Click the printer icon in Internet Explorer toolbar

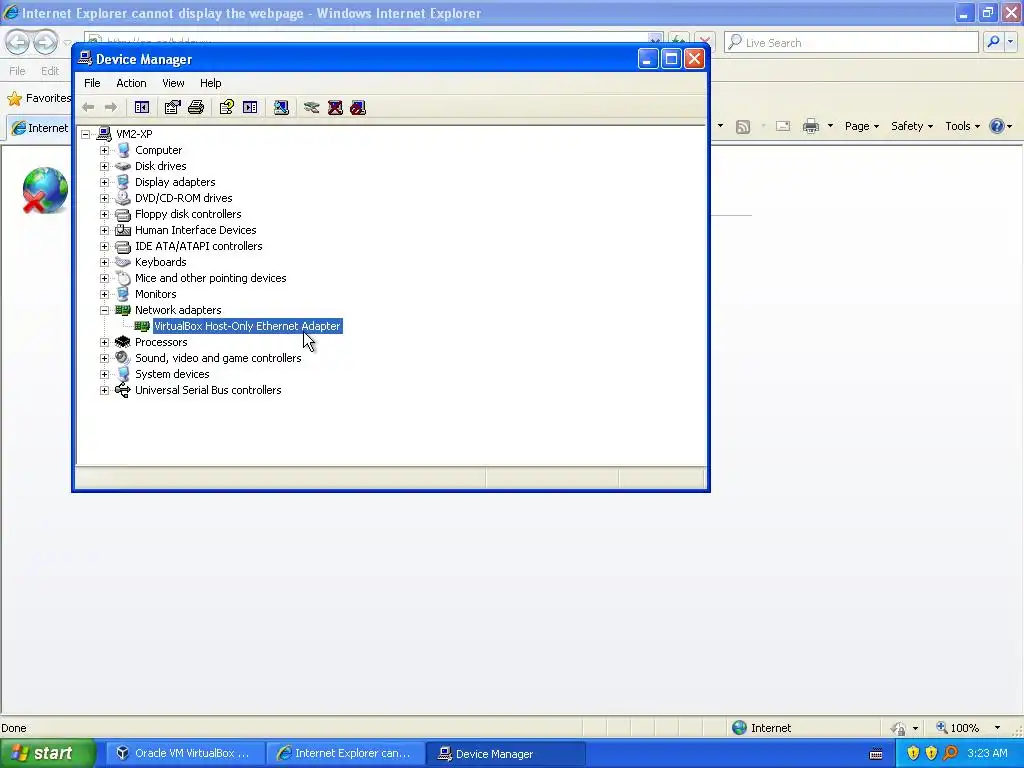point(810,126)
